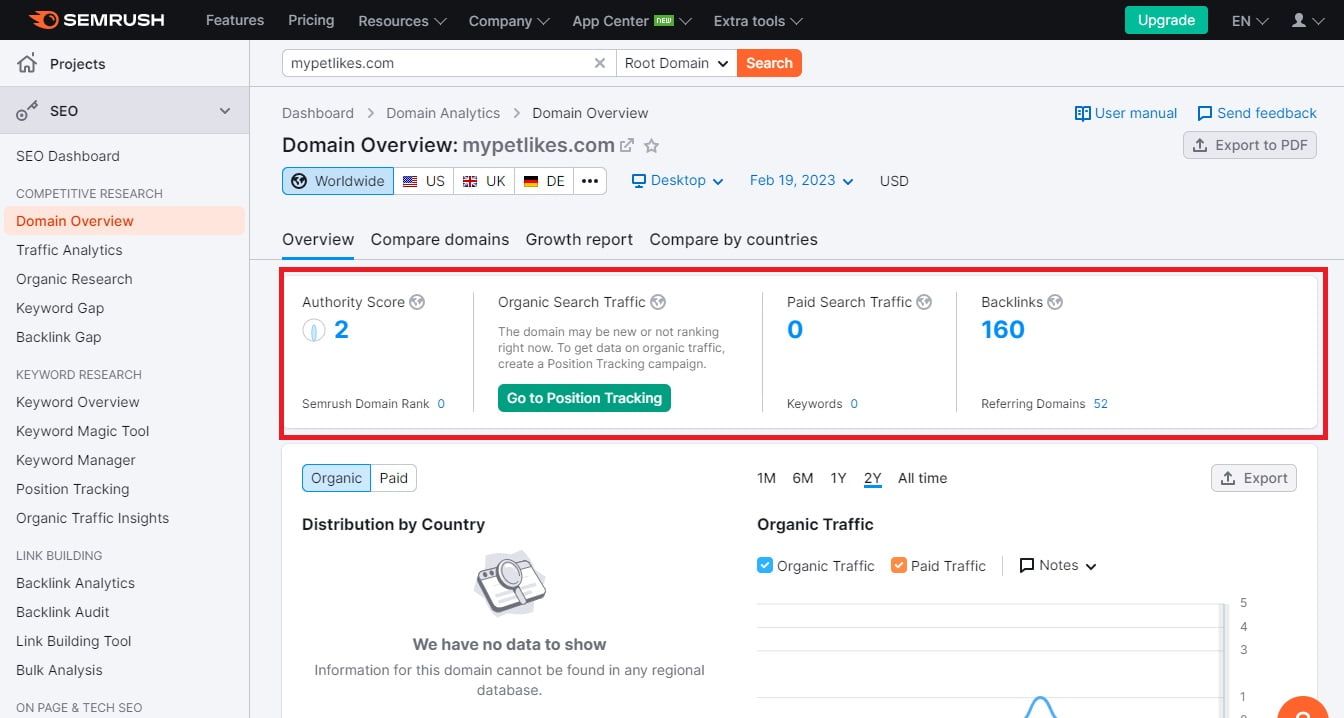Click the Projects home icon

[27, 64]
